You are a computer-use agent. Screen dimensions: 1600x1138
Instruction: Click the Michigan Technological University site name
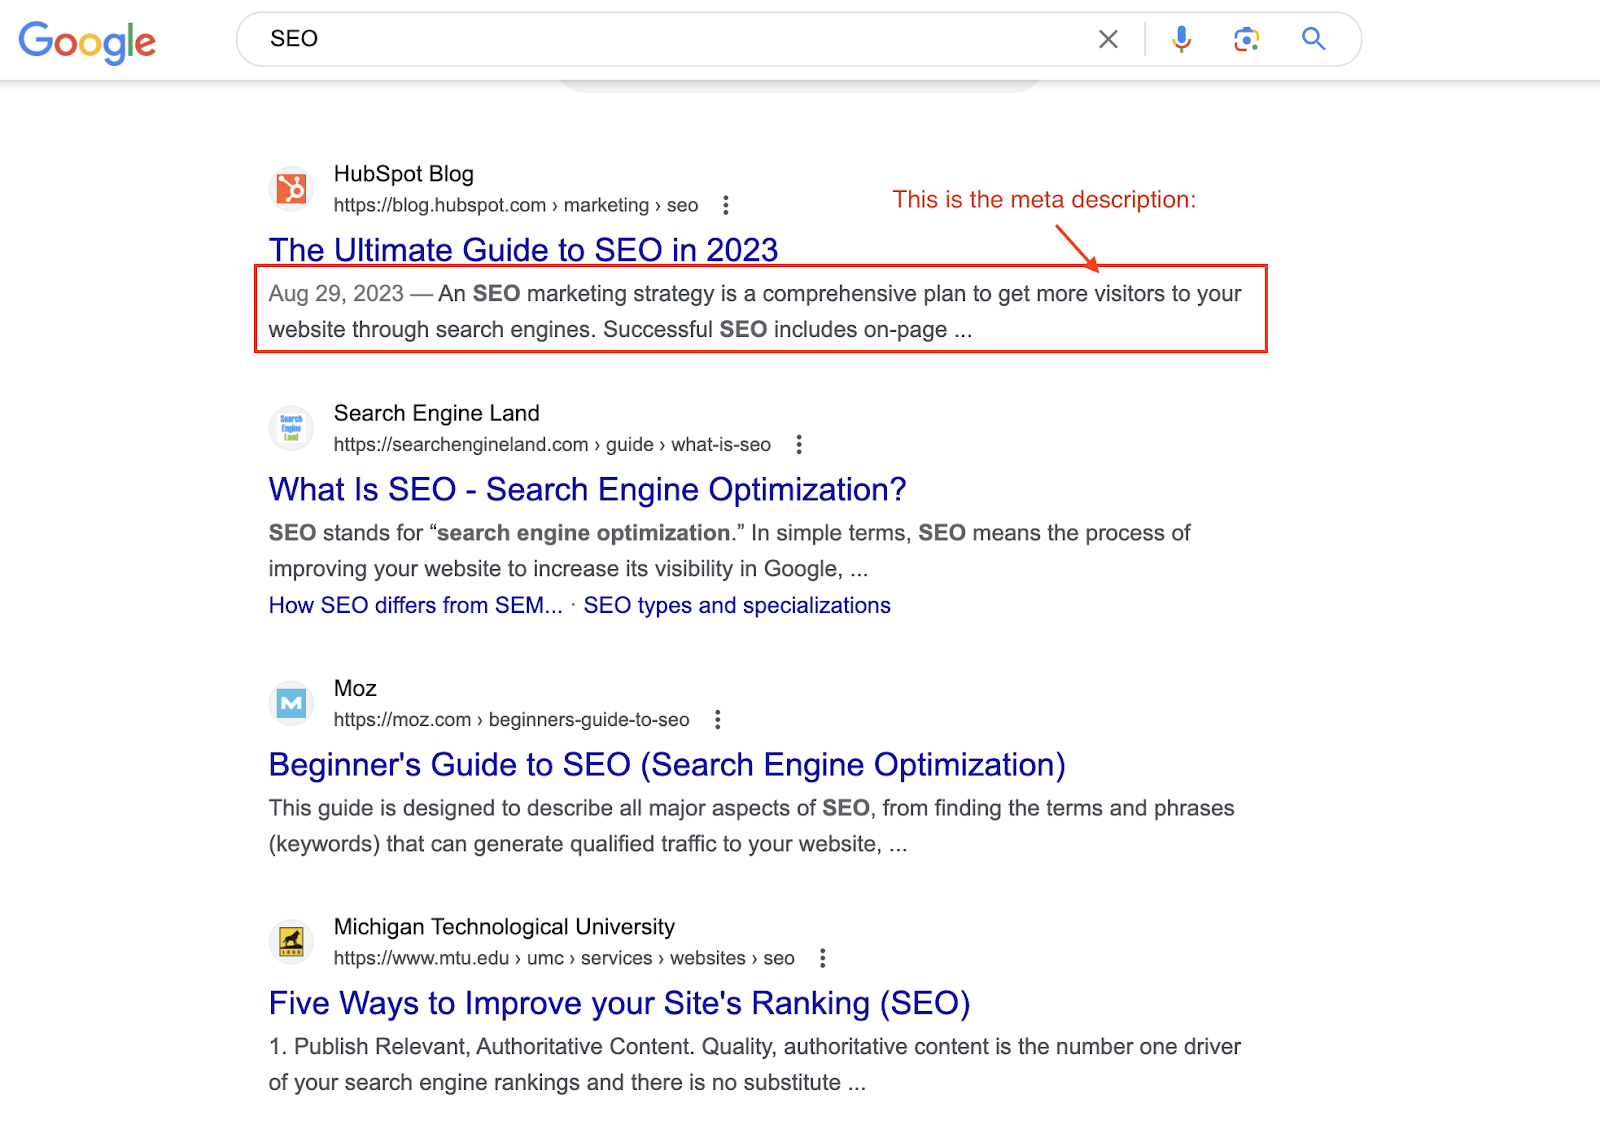tap(504, 927)
